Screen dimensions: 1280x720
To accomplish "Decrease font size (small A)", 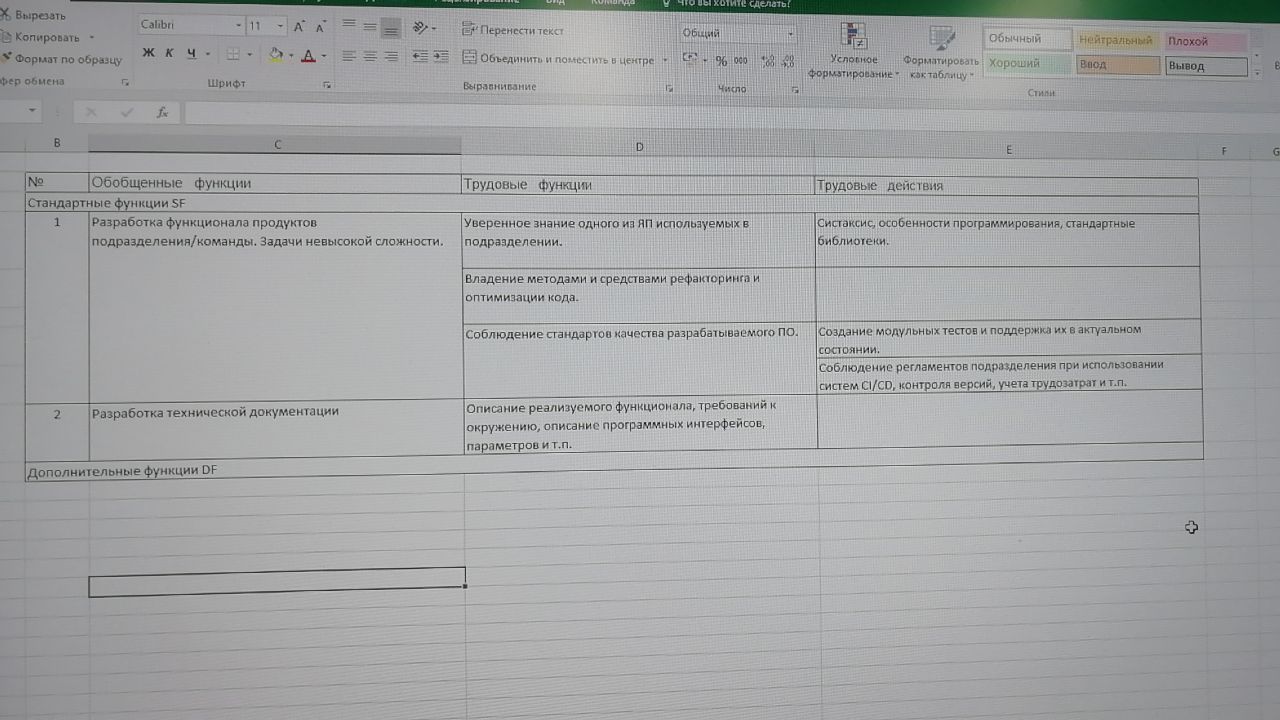I will (x=321, y=26).
